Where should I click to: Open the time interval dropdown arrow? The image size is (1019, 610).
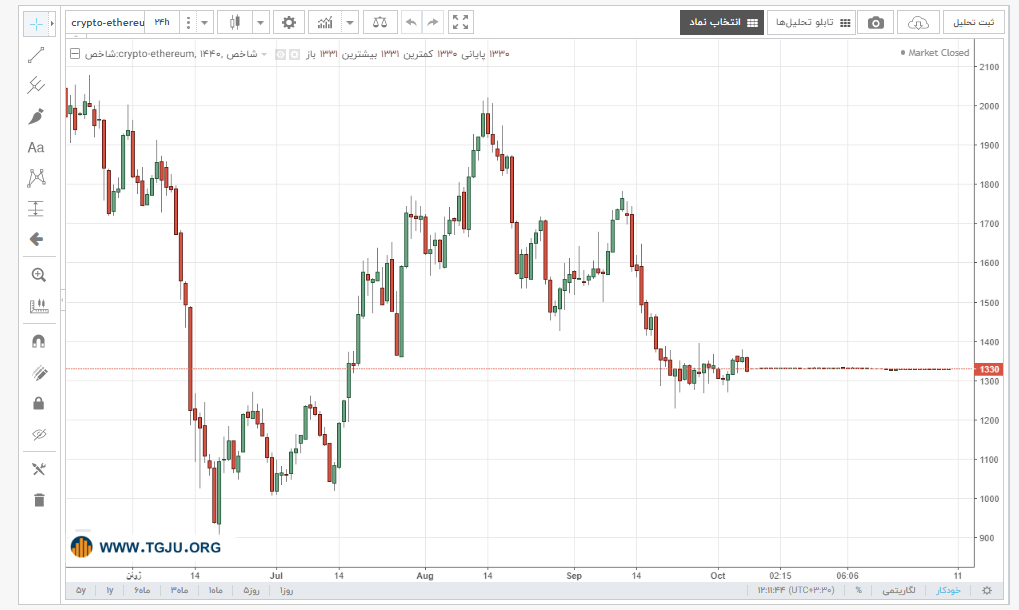click(204, 23)
